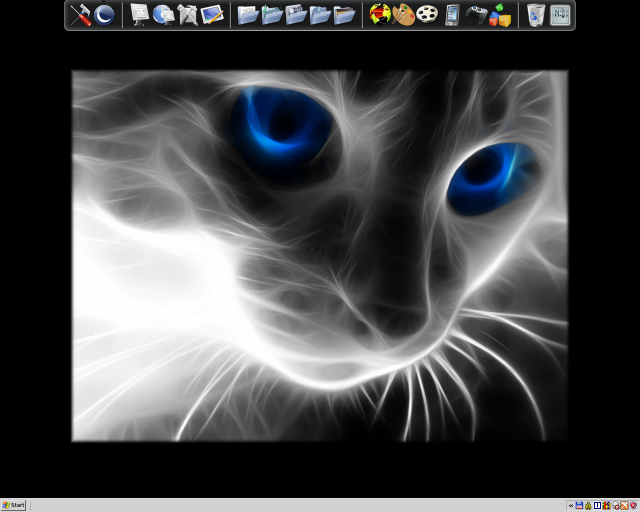The width and height of the screenshot is (640, 512).
Task: Click the gray device with red badge tray icon
Action: pyautogui.click(x=616, y=505)
